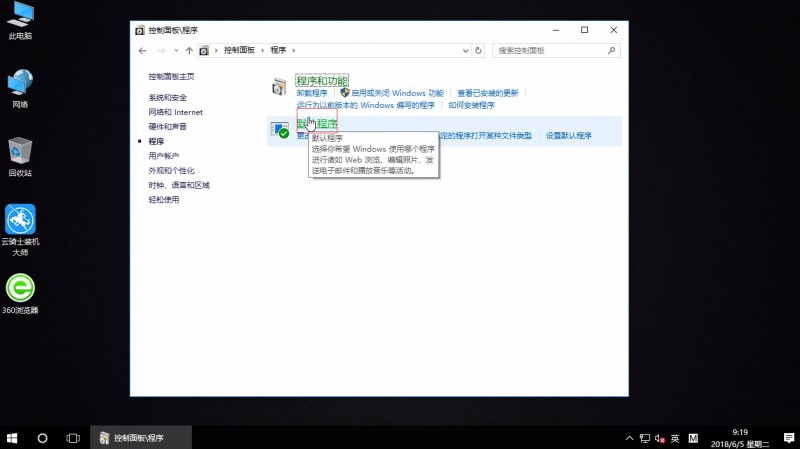Open 时钟、语言和区域 category

(179, 185)
